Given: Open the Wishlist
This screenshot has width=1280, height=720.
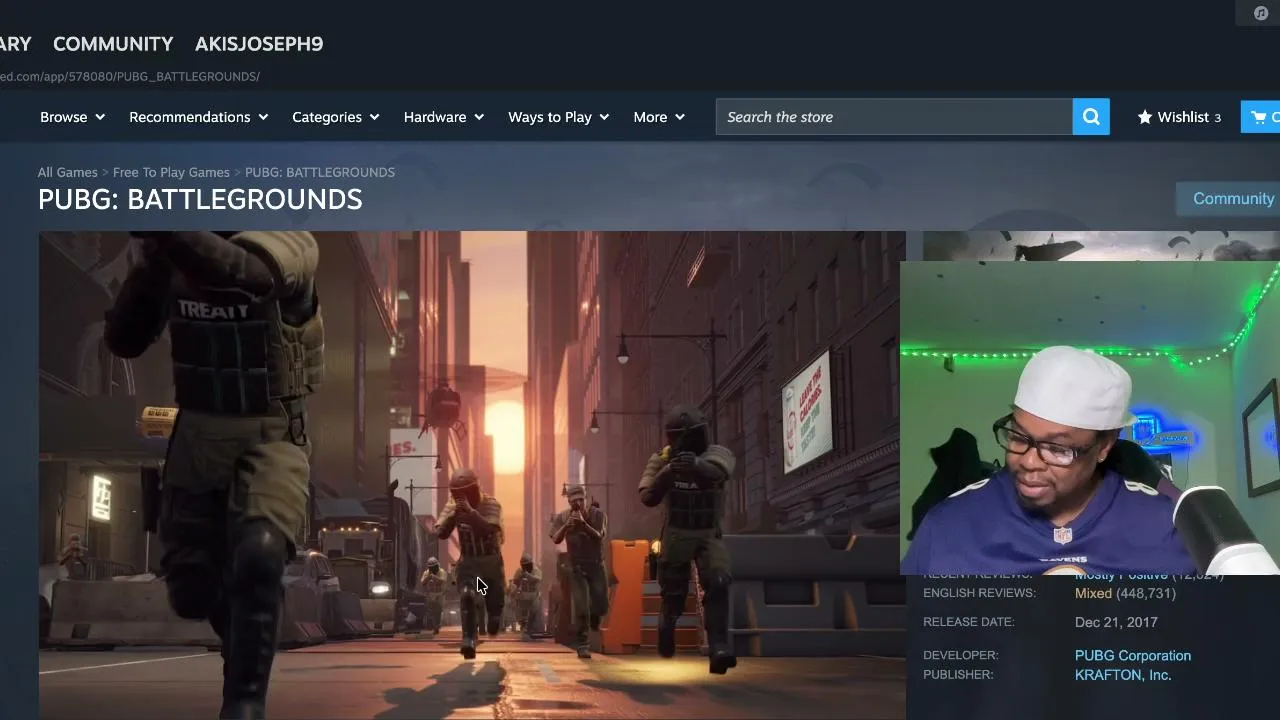Looking at the screenshot, I should tap(1179, 117).
